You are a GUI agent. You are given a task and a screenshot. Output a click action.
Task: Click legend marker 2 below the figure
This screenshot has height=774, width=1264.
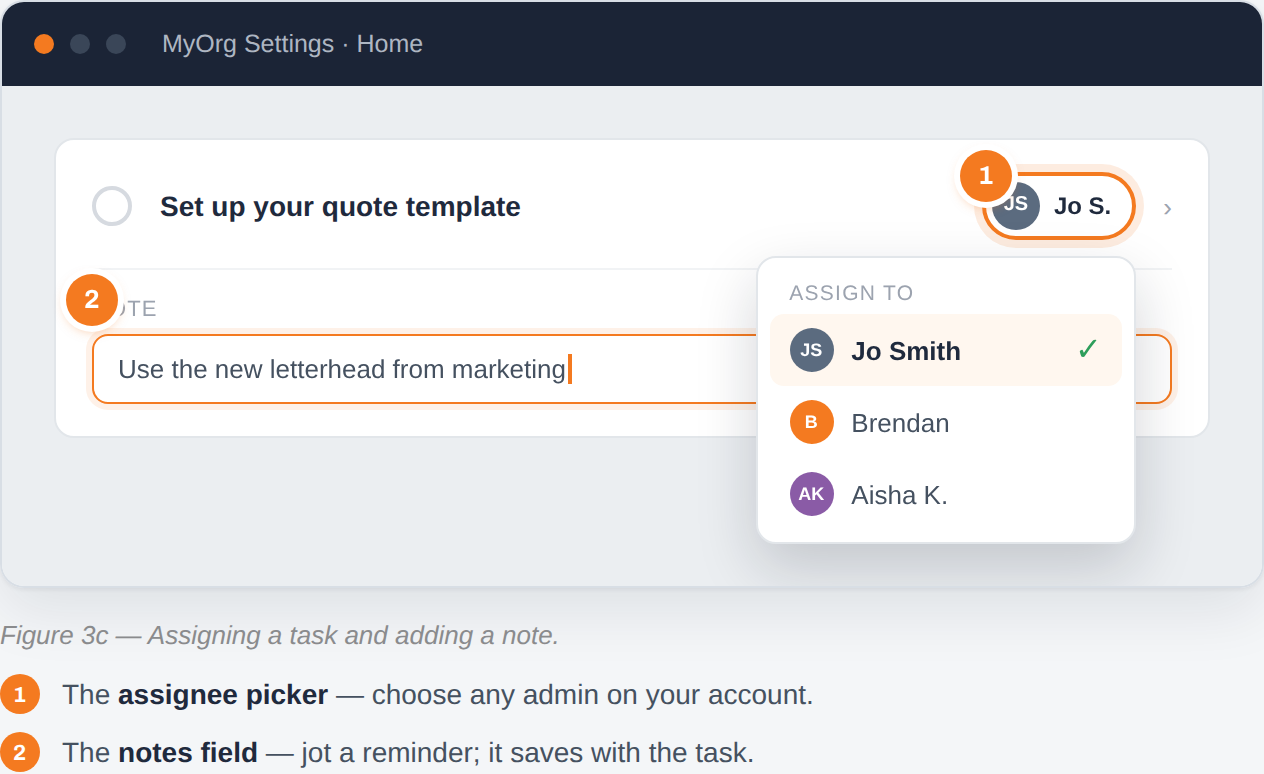click(19, 753)
